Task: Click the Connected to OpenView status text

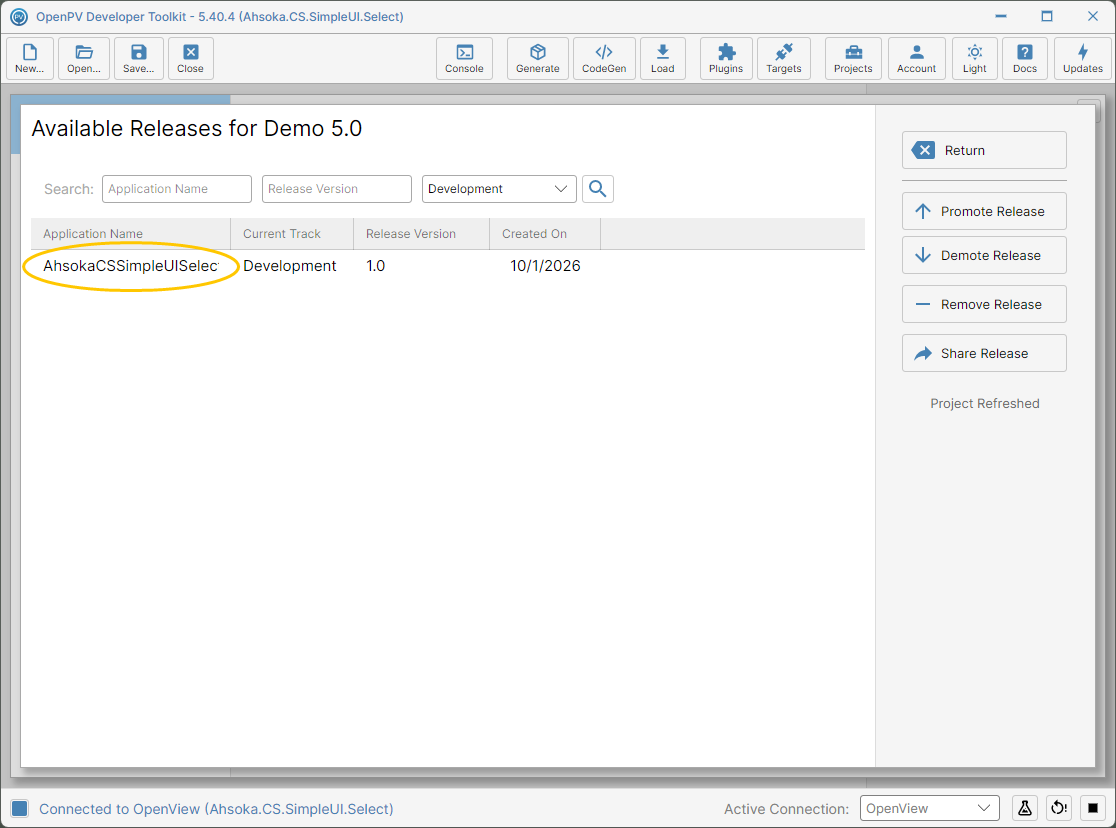Action: pyautogui.click(x=216, y=809)
